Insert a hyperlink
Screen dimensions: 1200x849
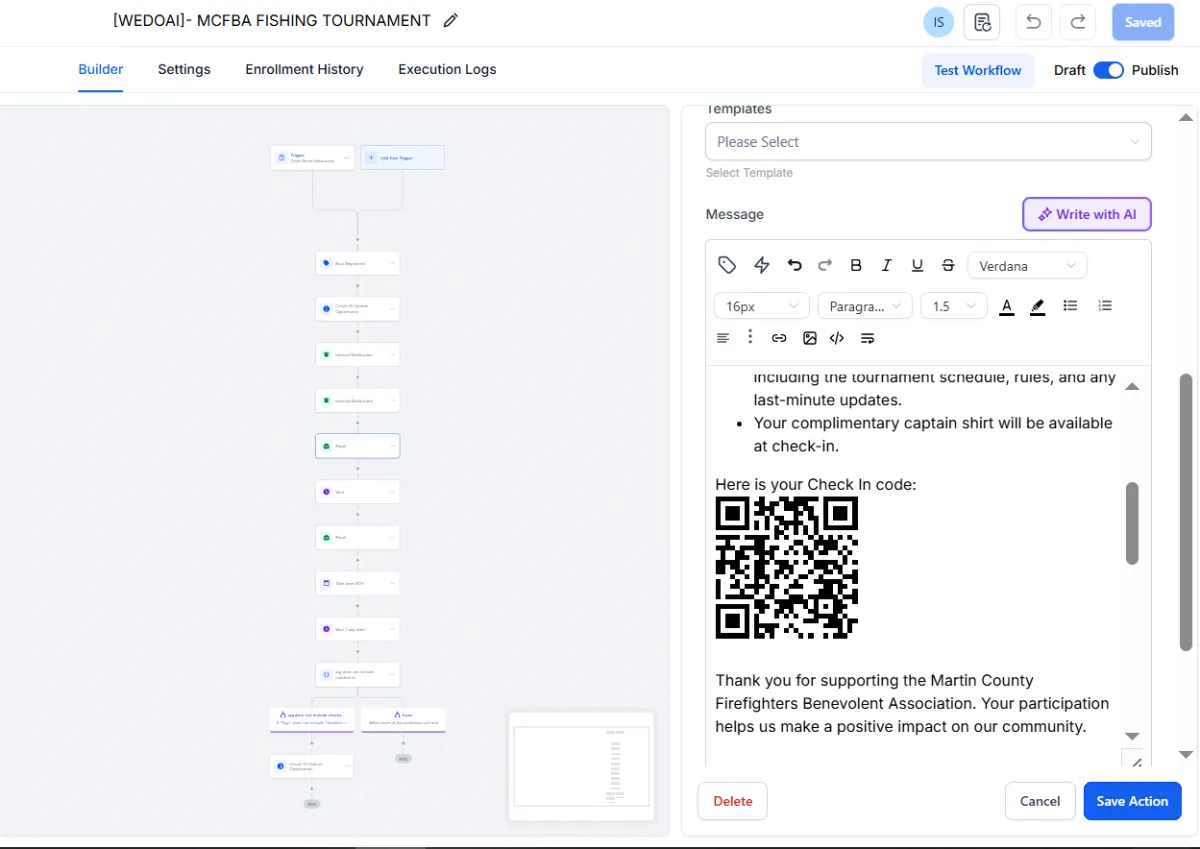779,338
